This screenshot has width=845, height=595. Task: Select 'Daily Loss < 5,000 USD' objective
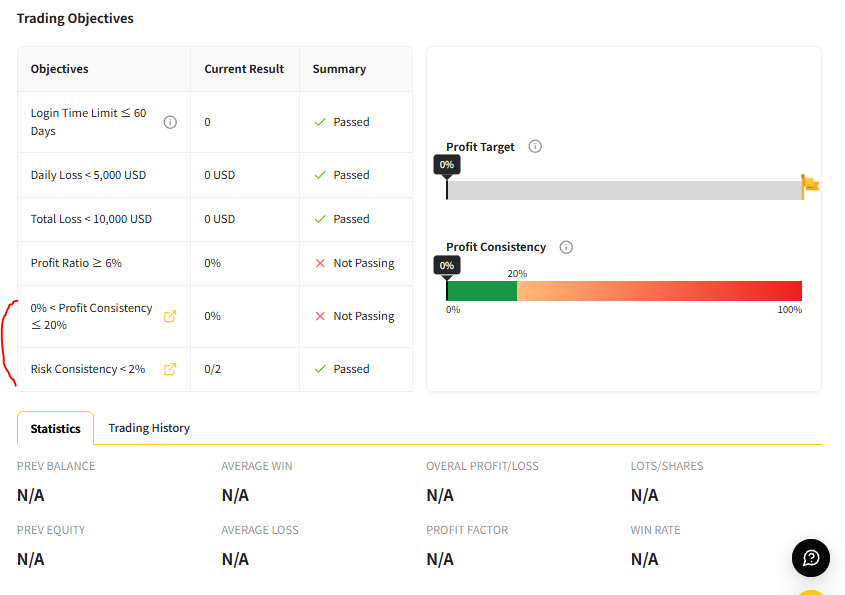pos(88,175)
